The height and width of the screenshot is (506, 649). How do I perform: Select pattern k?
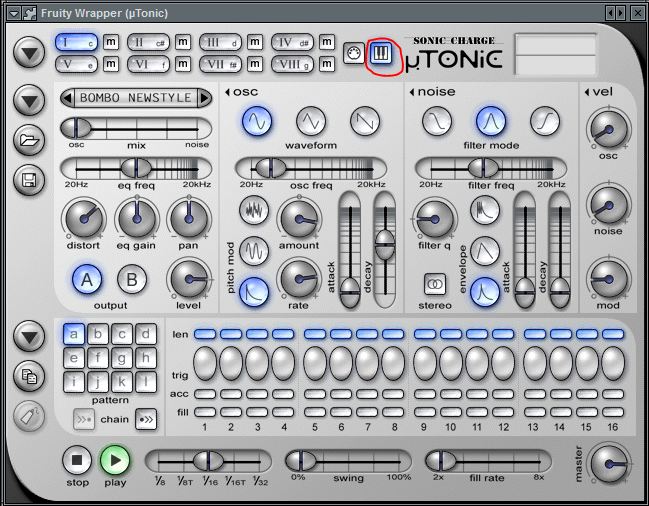click(x=122, y=382)
